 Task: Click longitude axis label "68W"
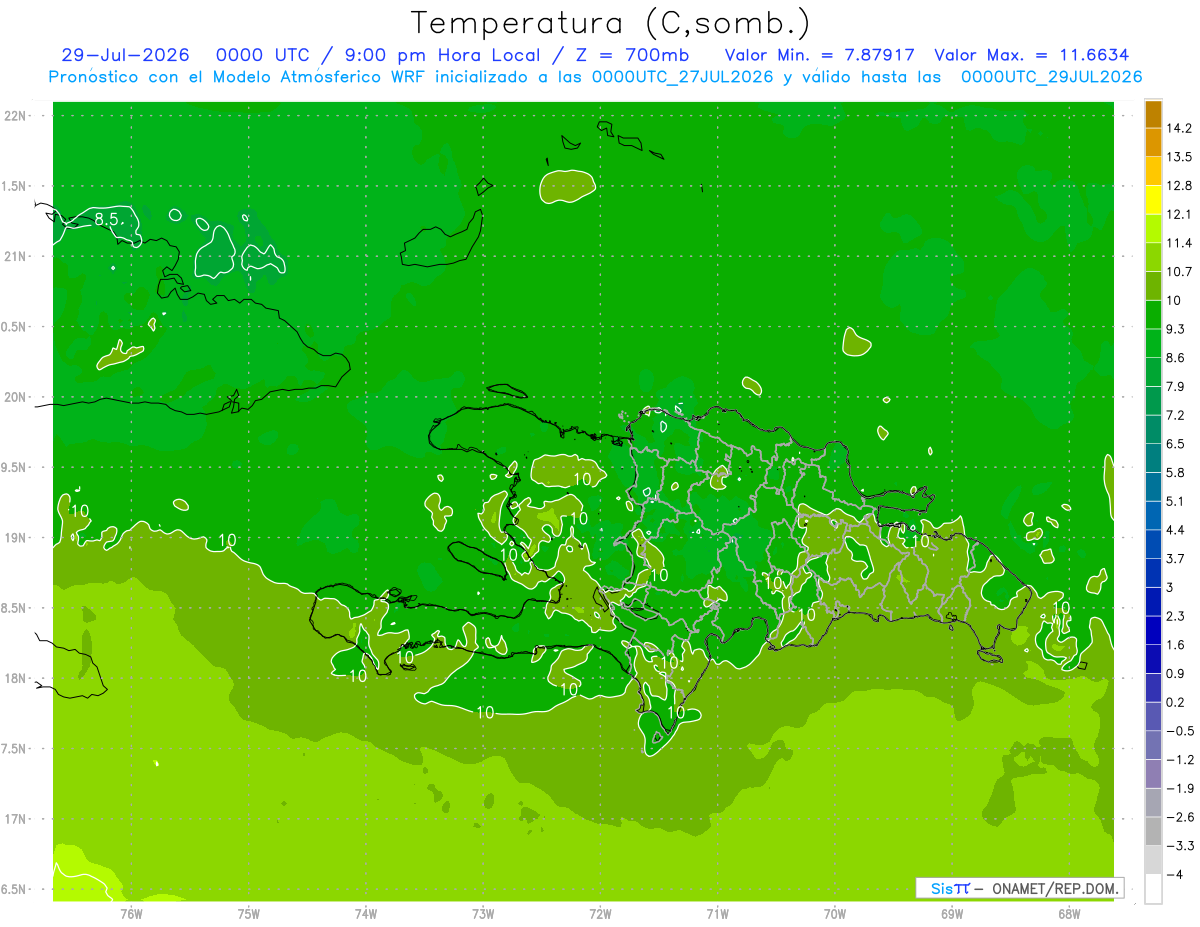tap(1069, 914)
